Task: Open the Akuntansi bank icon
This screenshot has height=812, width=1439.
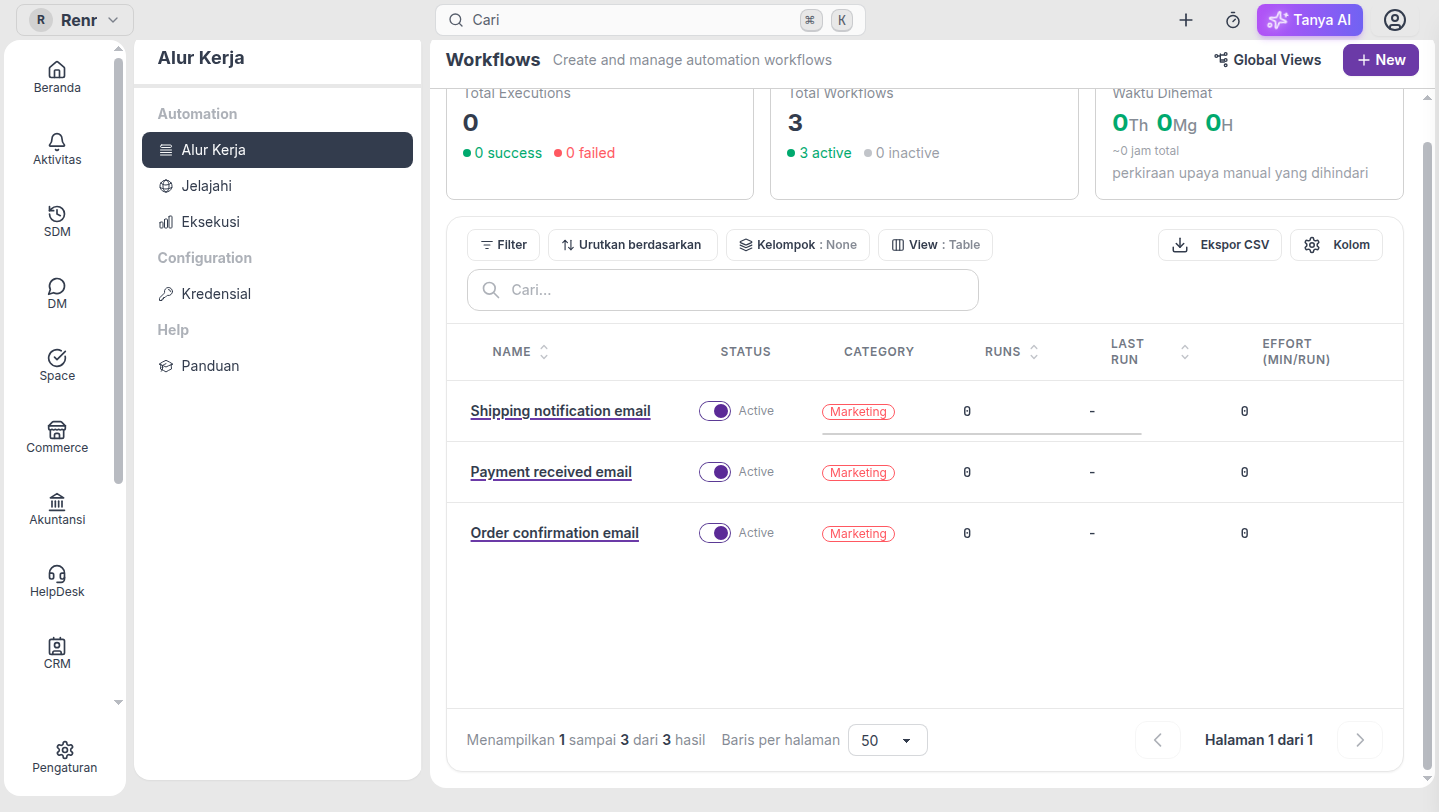Action: point(57,502)
